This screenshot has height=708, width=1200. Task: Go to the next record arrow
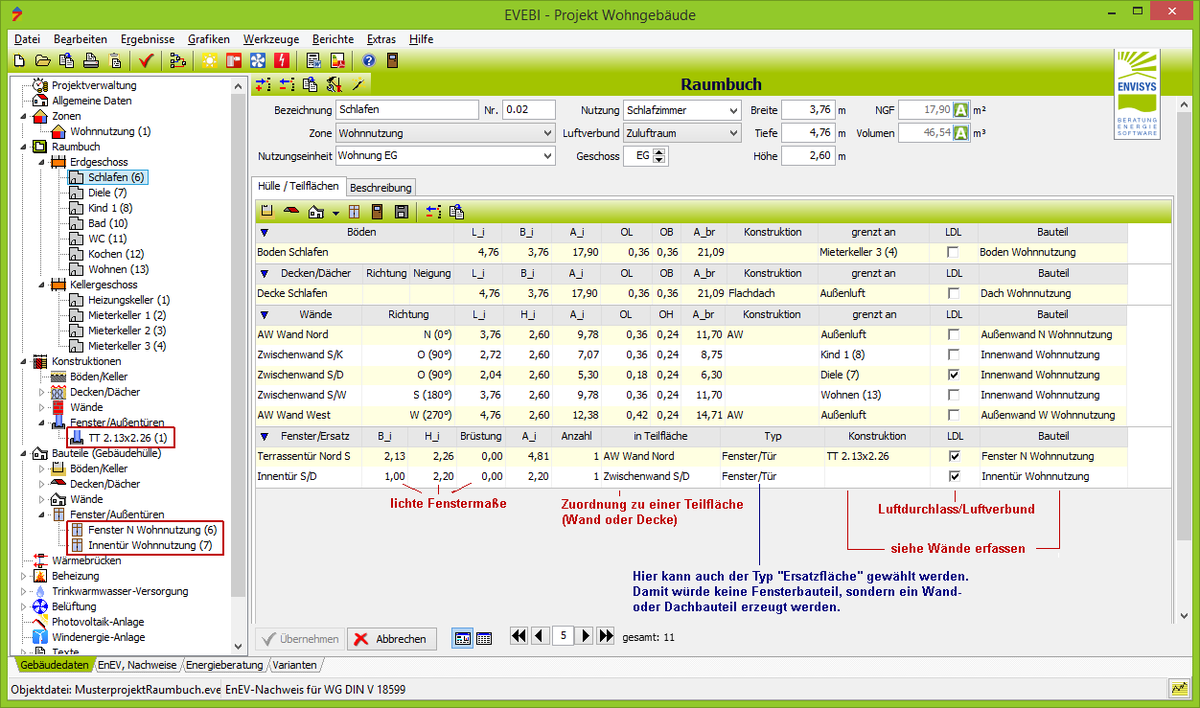(585, 636)
